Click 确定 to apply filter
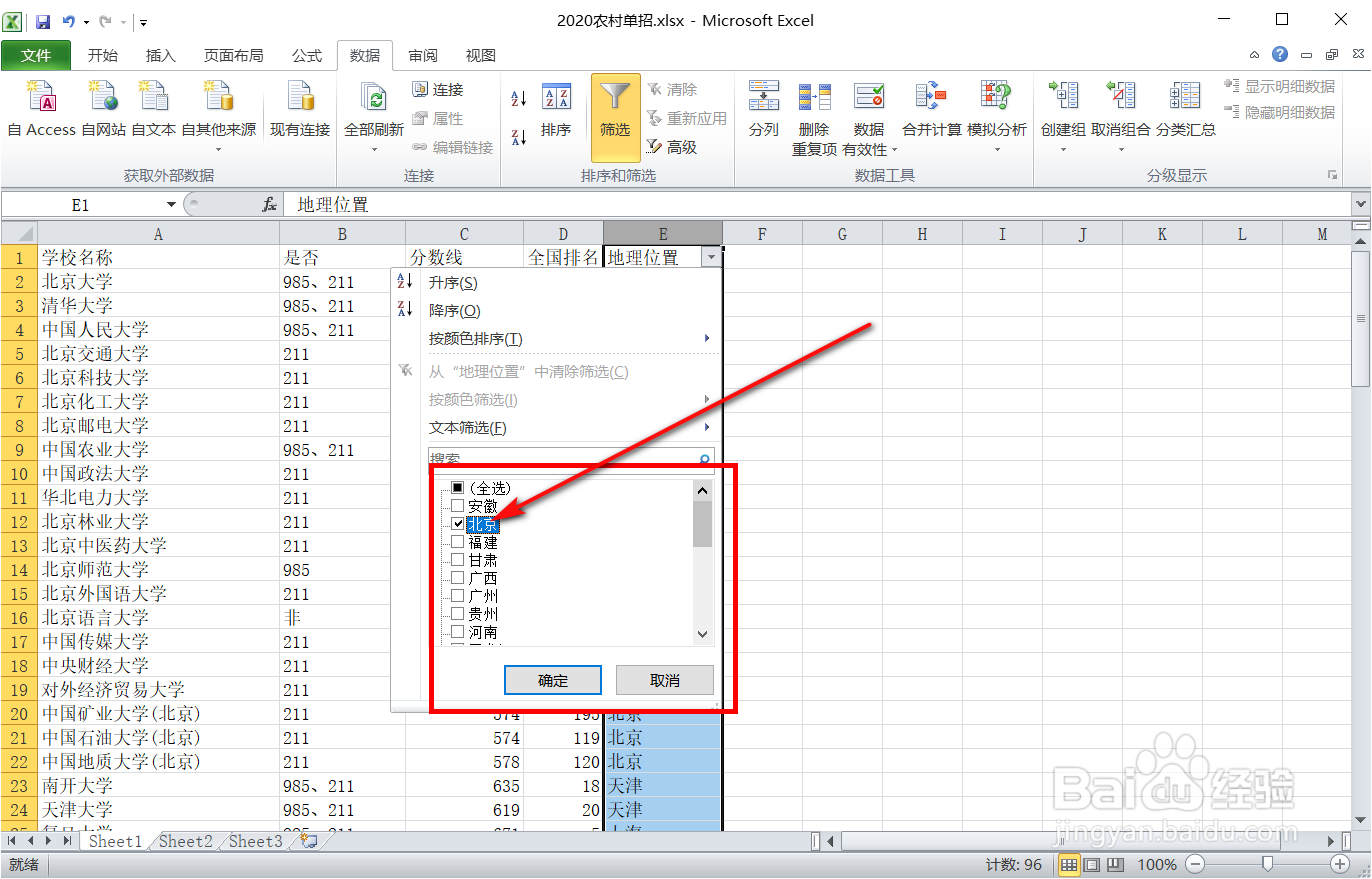 coord(553,680)
